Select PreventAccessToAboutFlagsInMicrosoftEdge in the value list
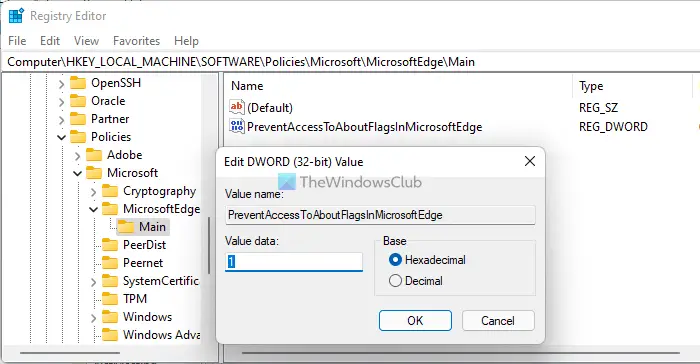Viewport: 700px width, 364px height. (365, 127)
